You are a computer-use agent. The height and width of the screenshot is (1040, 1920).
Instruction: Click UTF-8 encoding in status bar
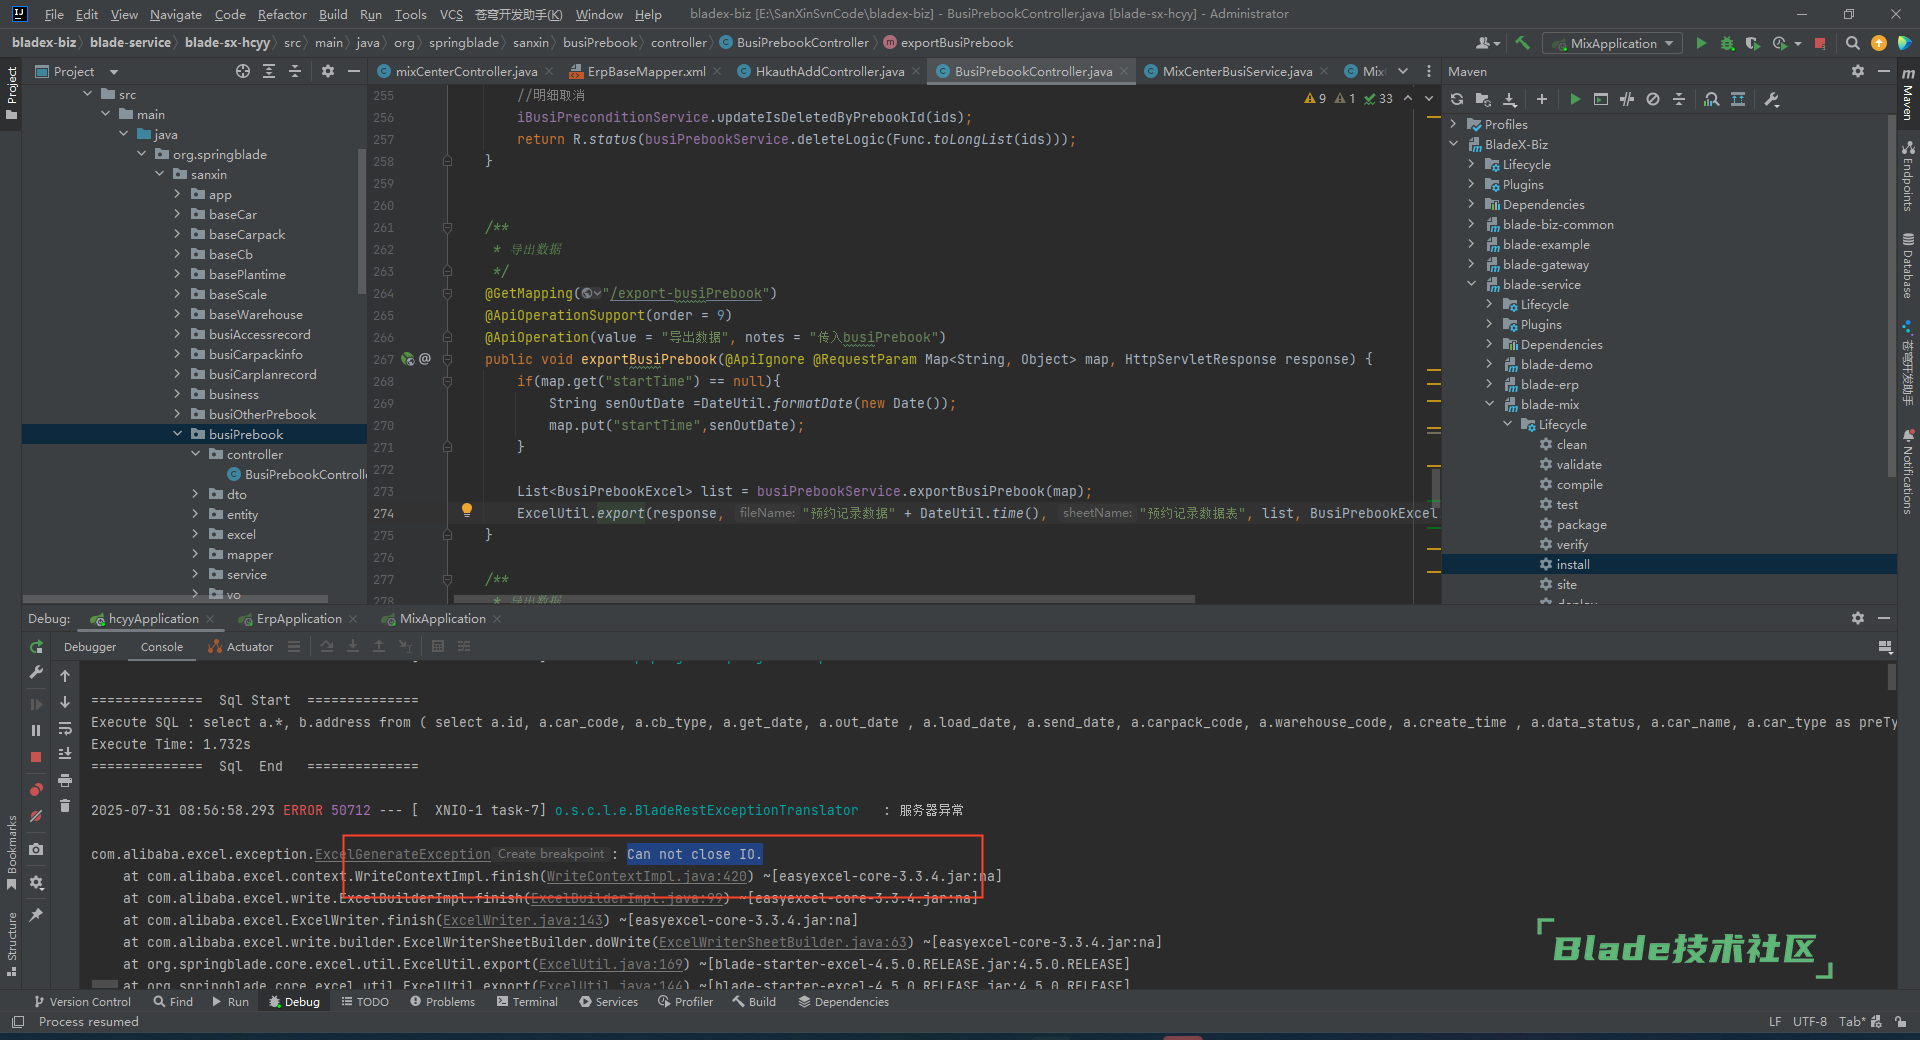(x=1809, y=1022)
